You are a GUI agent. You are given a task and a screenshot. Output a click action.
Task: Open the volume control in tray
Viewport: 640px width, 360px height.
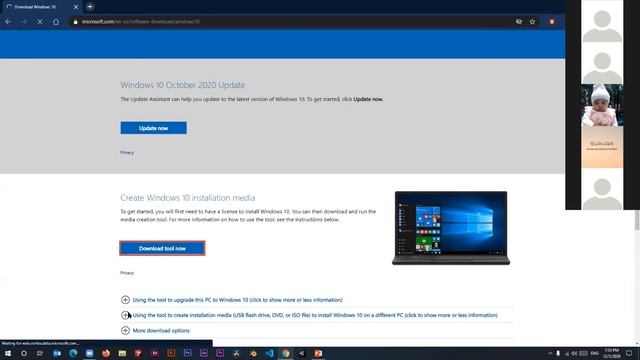click(574, 353)
